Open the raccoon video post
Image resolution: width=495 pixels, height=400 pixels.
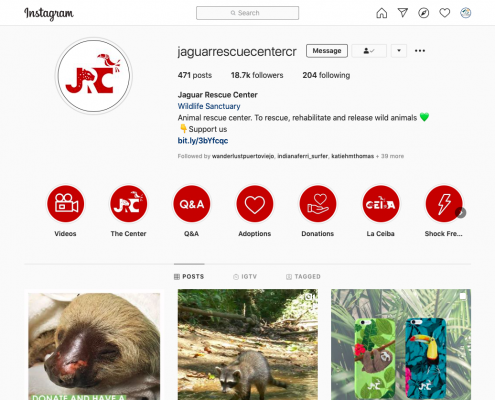click(x=248, y=345)
